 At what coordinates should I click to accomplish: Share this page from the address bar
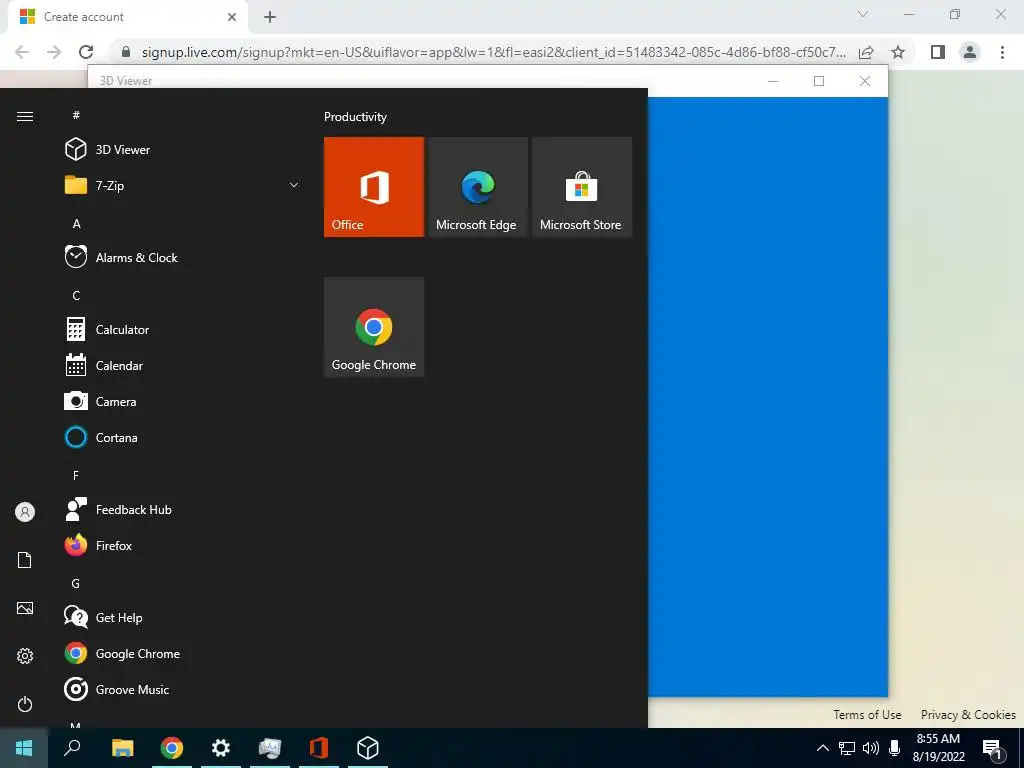tap(866, 52)
